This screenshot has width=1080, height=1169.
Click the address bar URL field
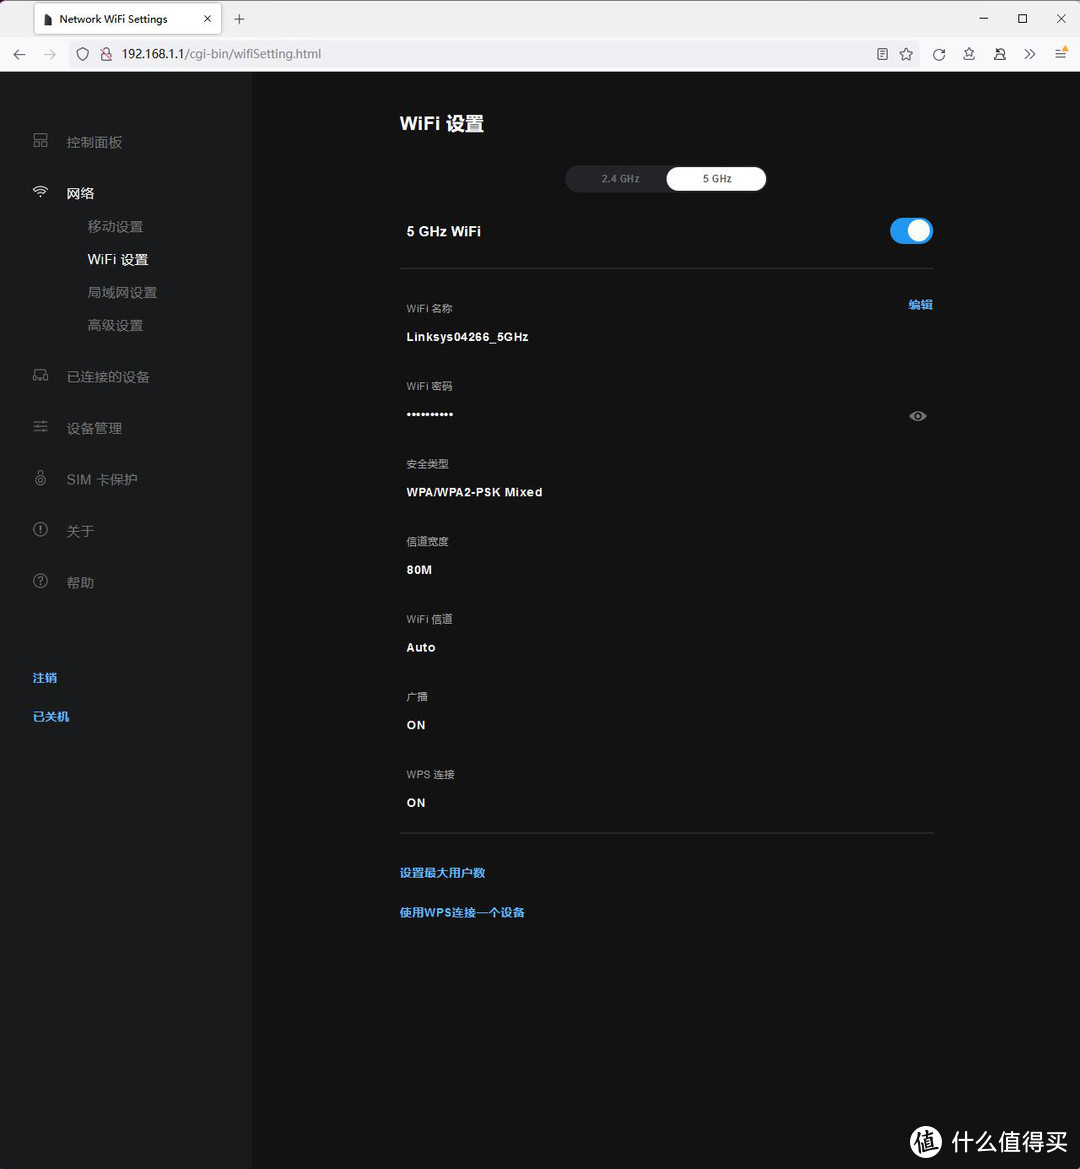492,54
